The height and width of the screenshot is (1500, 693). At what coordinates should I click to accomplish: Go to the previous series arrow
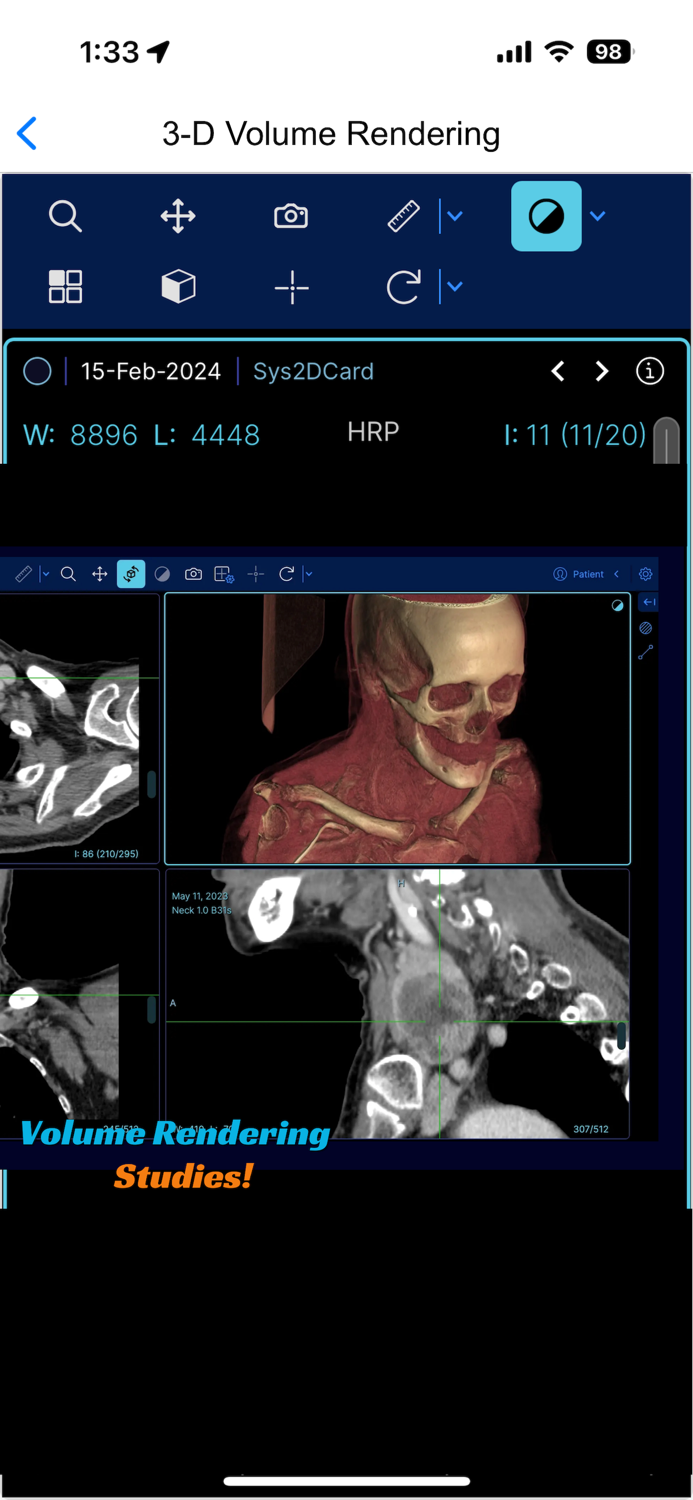[x=558, y=371]
